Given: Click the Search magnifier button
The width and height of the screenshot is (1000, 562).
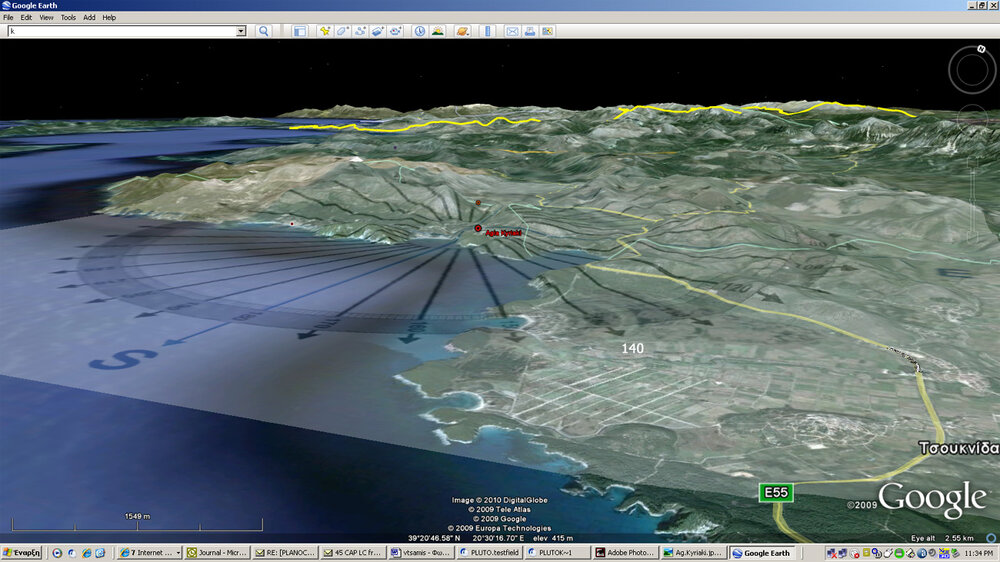Looking at the screenshot, I should (263, 31).
